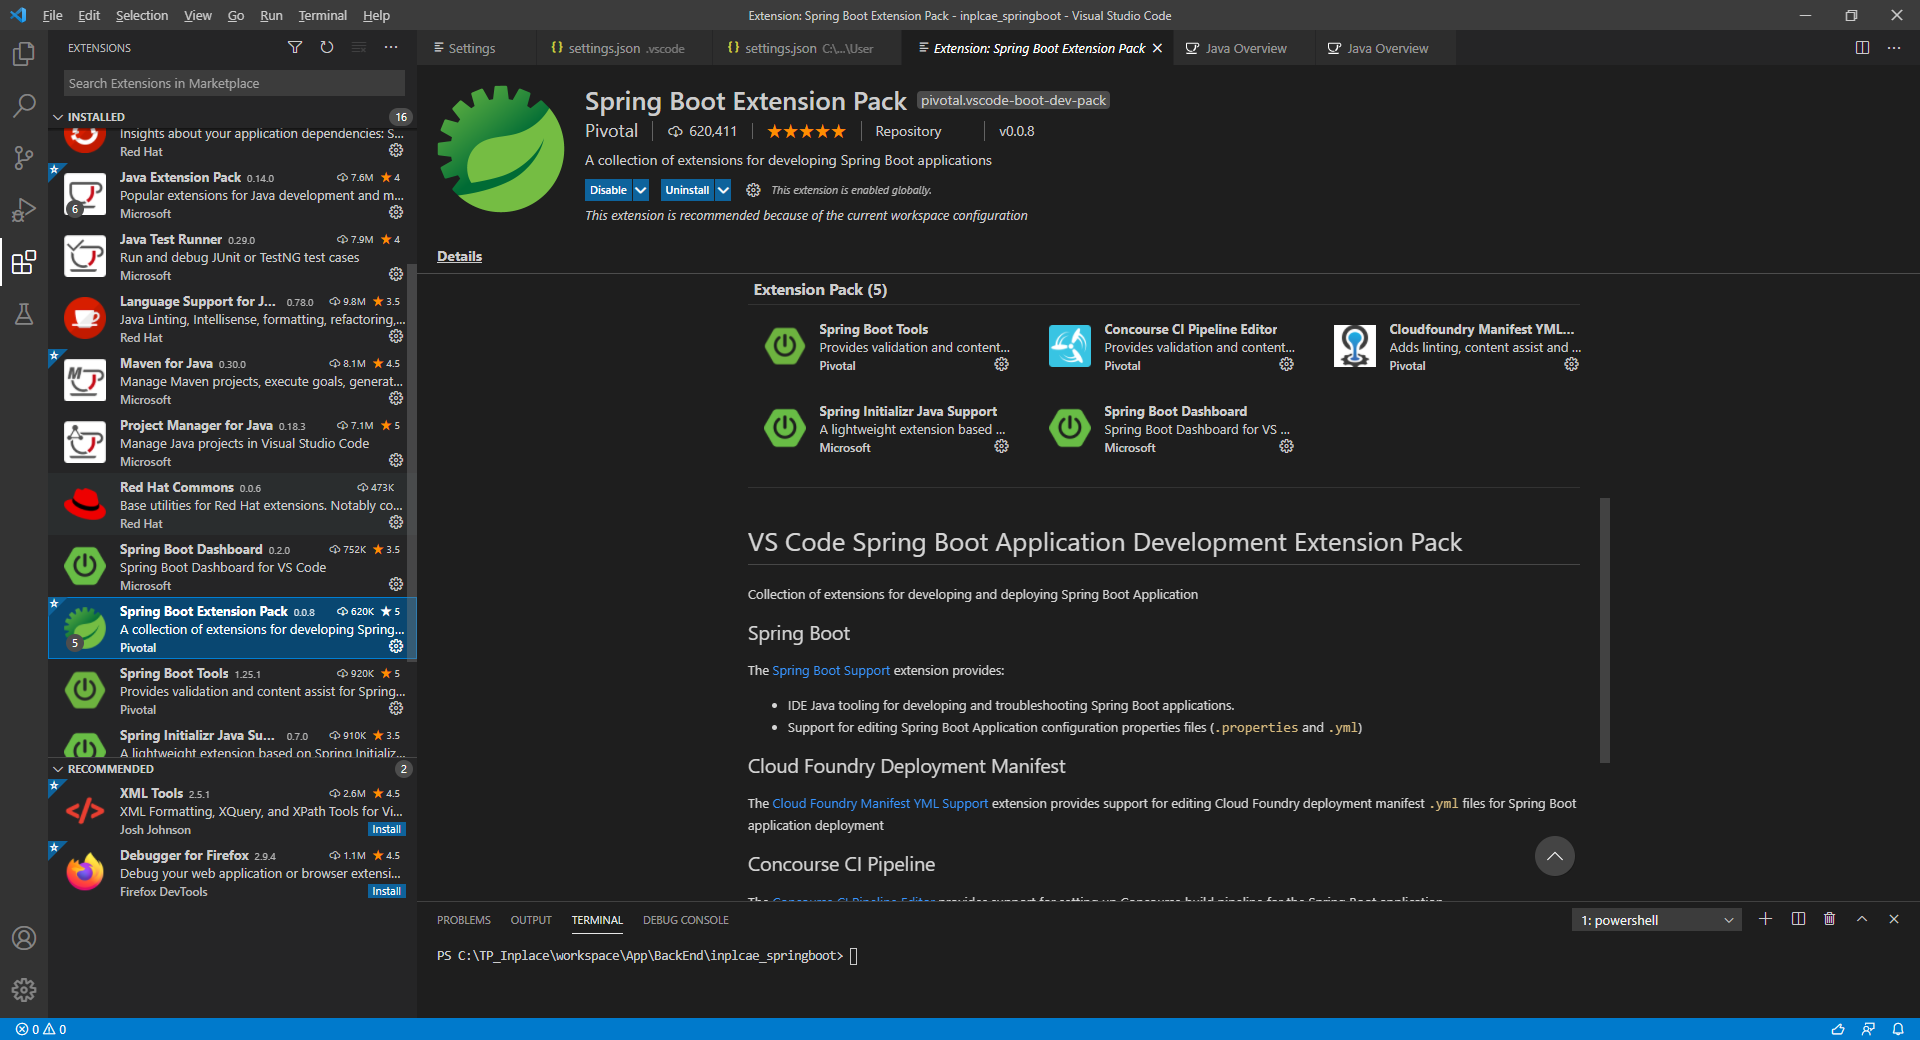The image size is (1920, 1040).
Task: Add a new terminal with plus icon
Action: tap(1766, 919)
